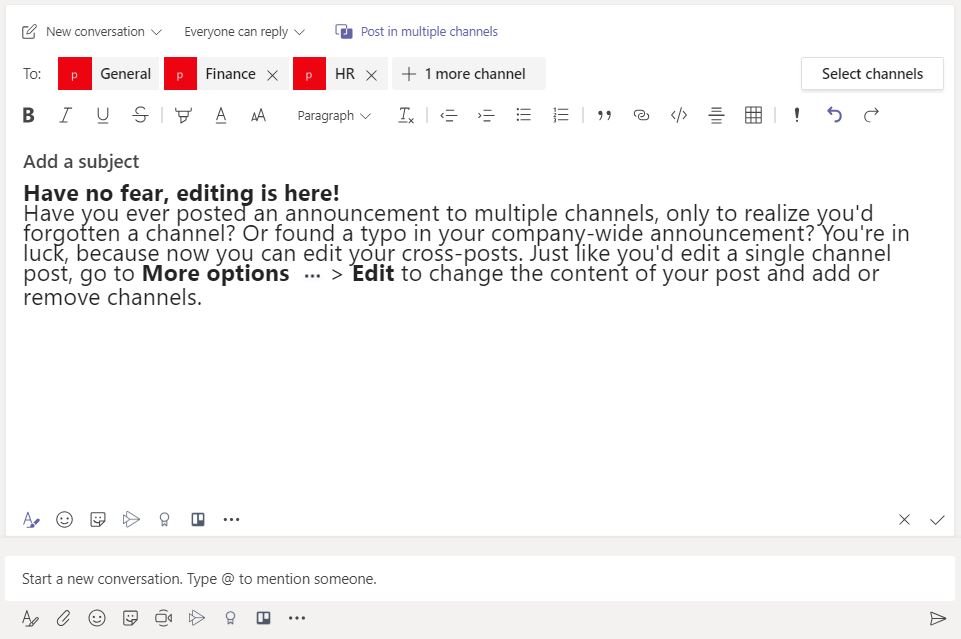Clear all formatting from text
The image size is (961, 639).
pyautogui.click(x=406, y=115)
